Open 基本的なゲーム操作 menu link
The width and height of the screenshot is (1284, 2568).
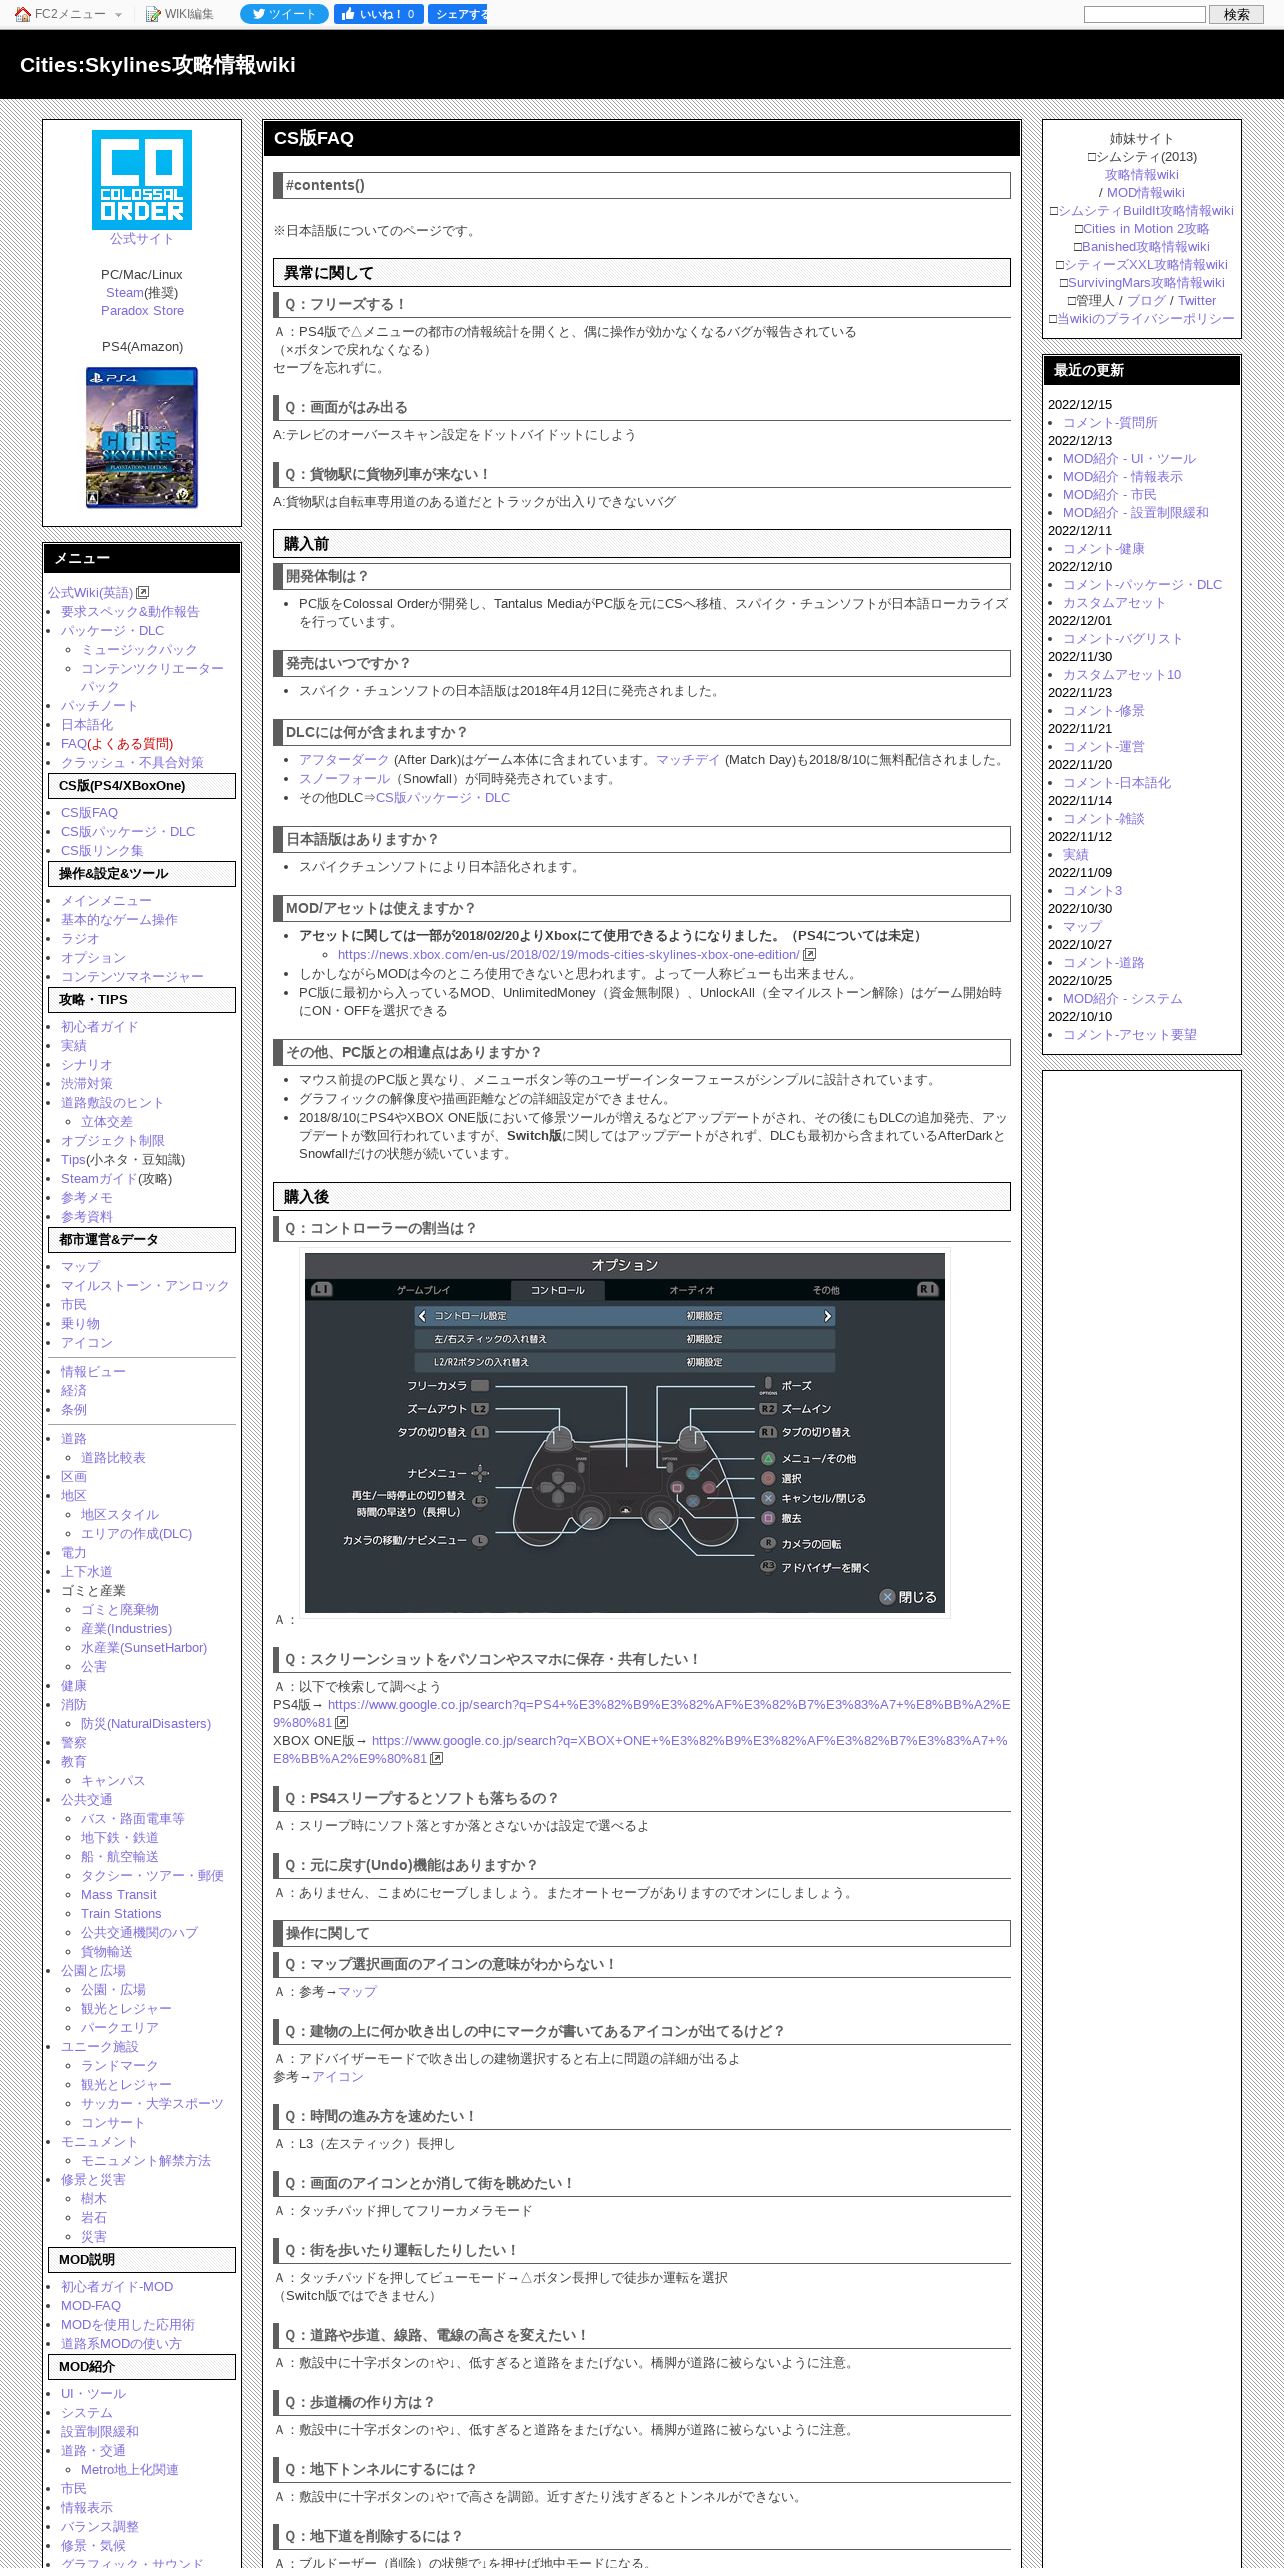(x=119, y=919)
